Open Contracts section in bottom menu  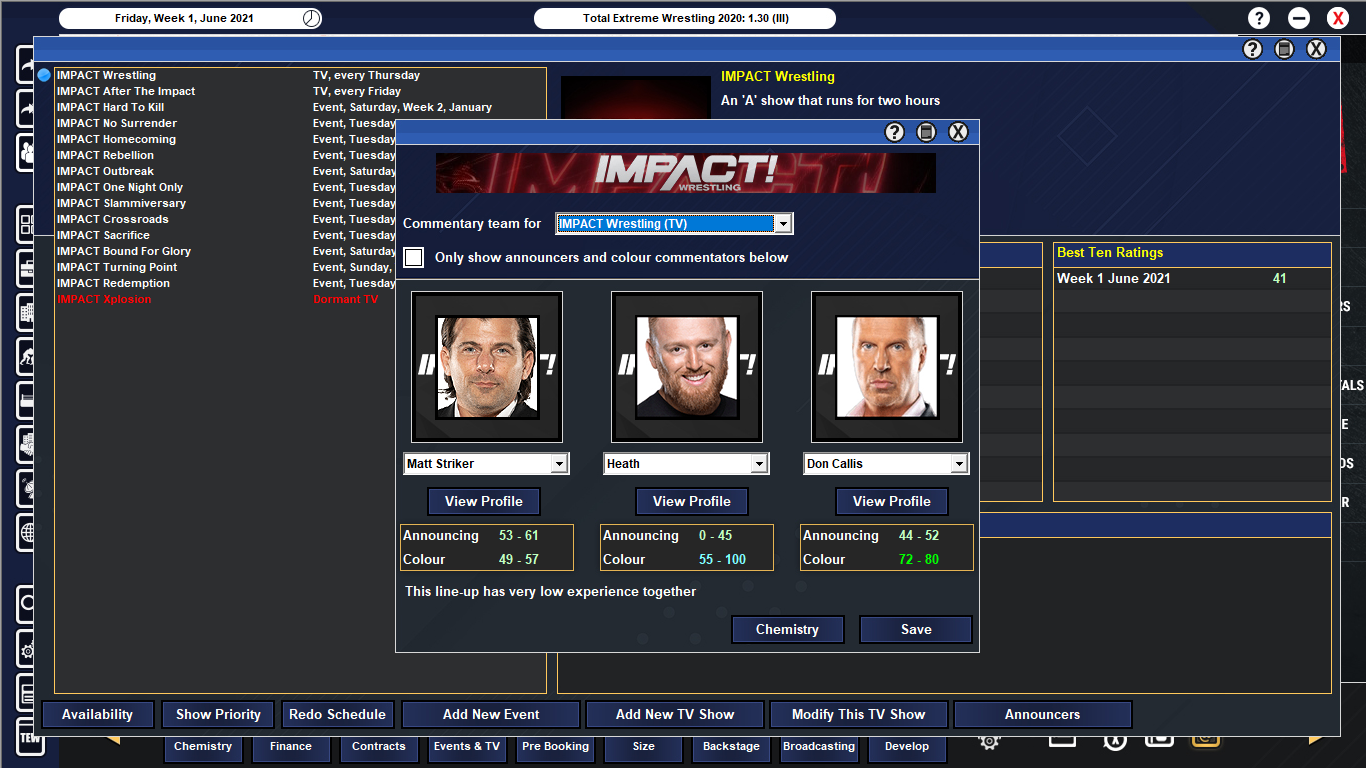[x=379, y=747]
